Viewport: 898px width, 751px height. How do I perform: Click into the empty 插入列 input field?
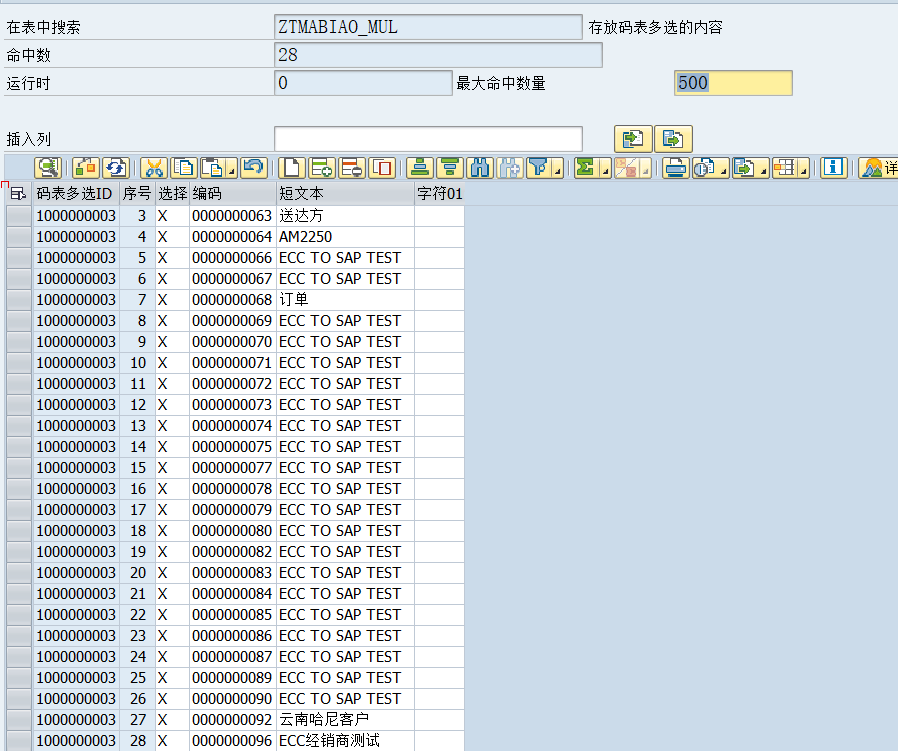point(428,139)
